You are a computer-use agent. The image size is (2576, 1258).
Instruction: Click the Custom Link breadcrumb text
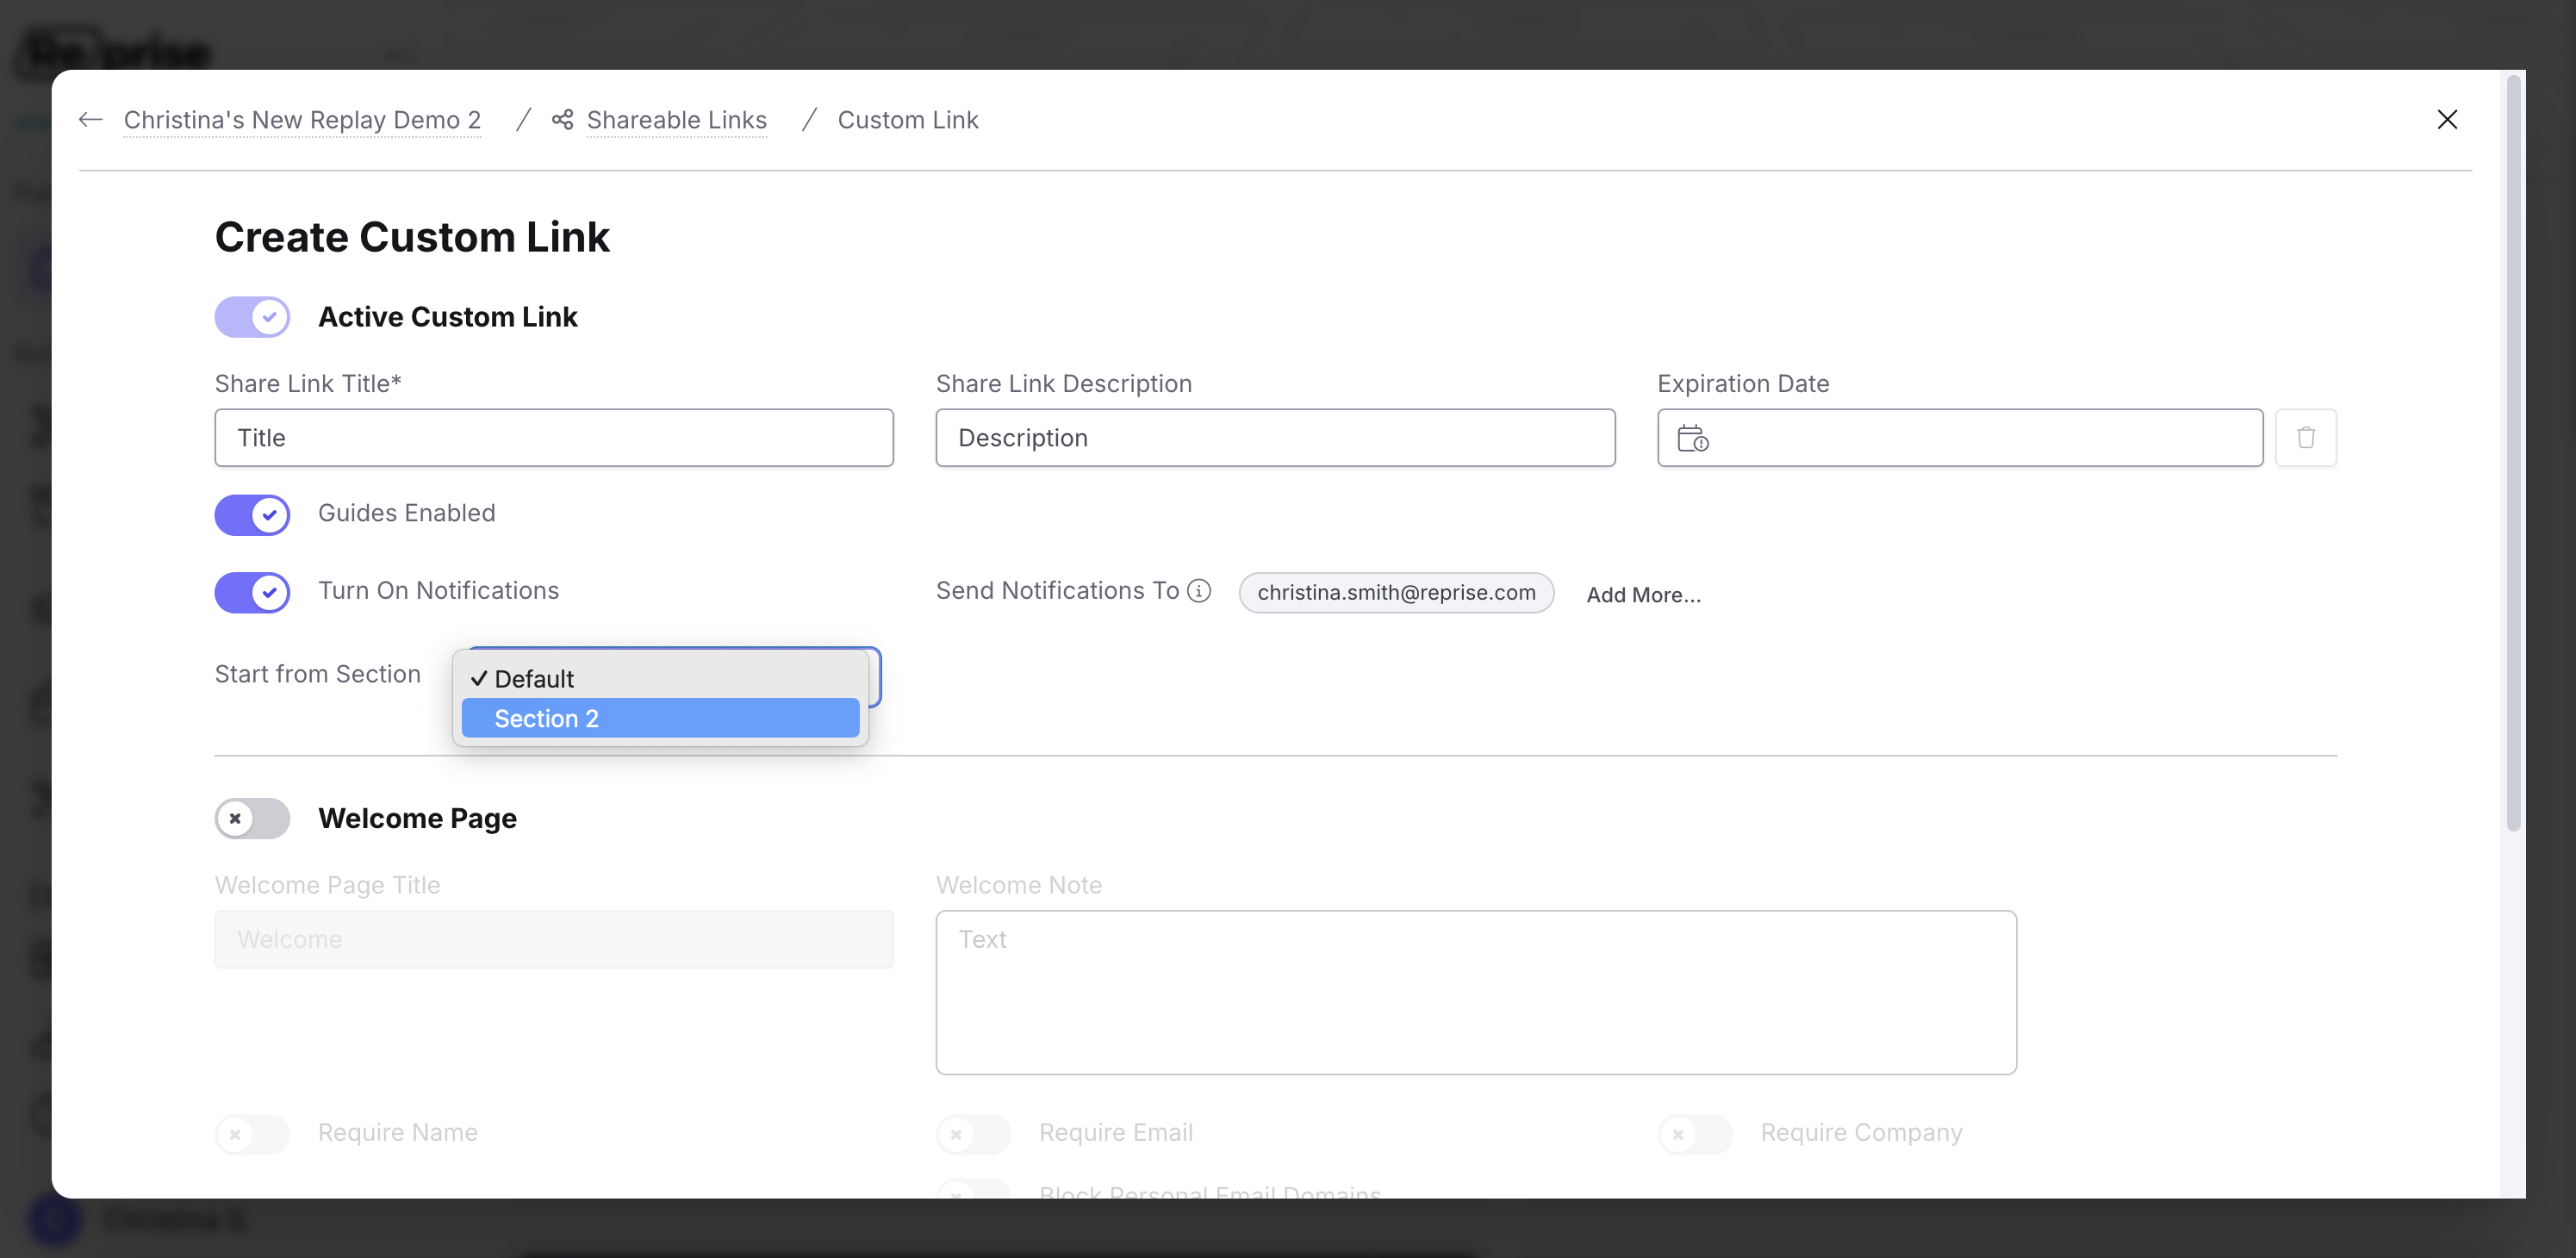(908, 120)
